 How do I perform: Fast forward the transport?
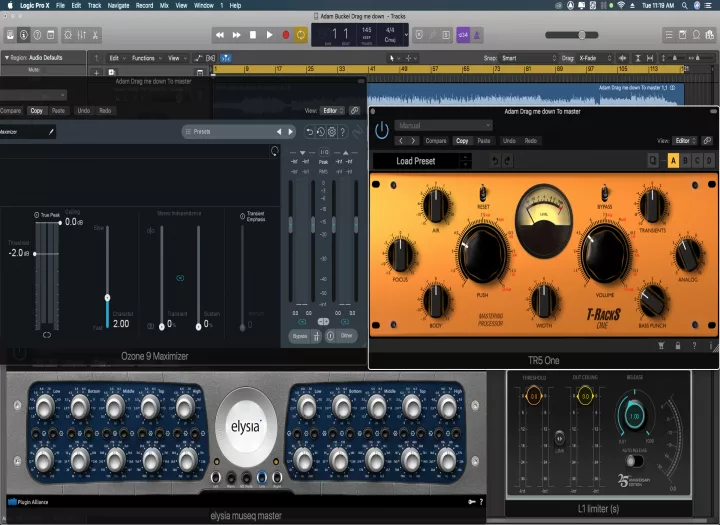(x=236, y=35)
